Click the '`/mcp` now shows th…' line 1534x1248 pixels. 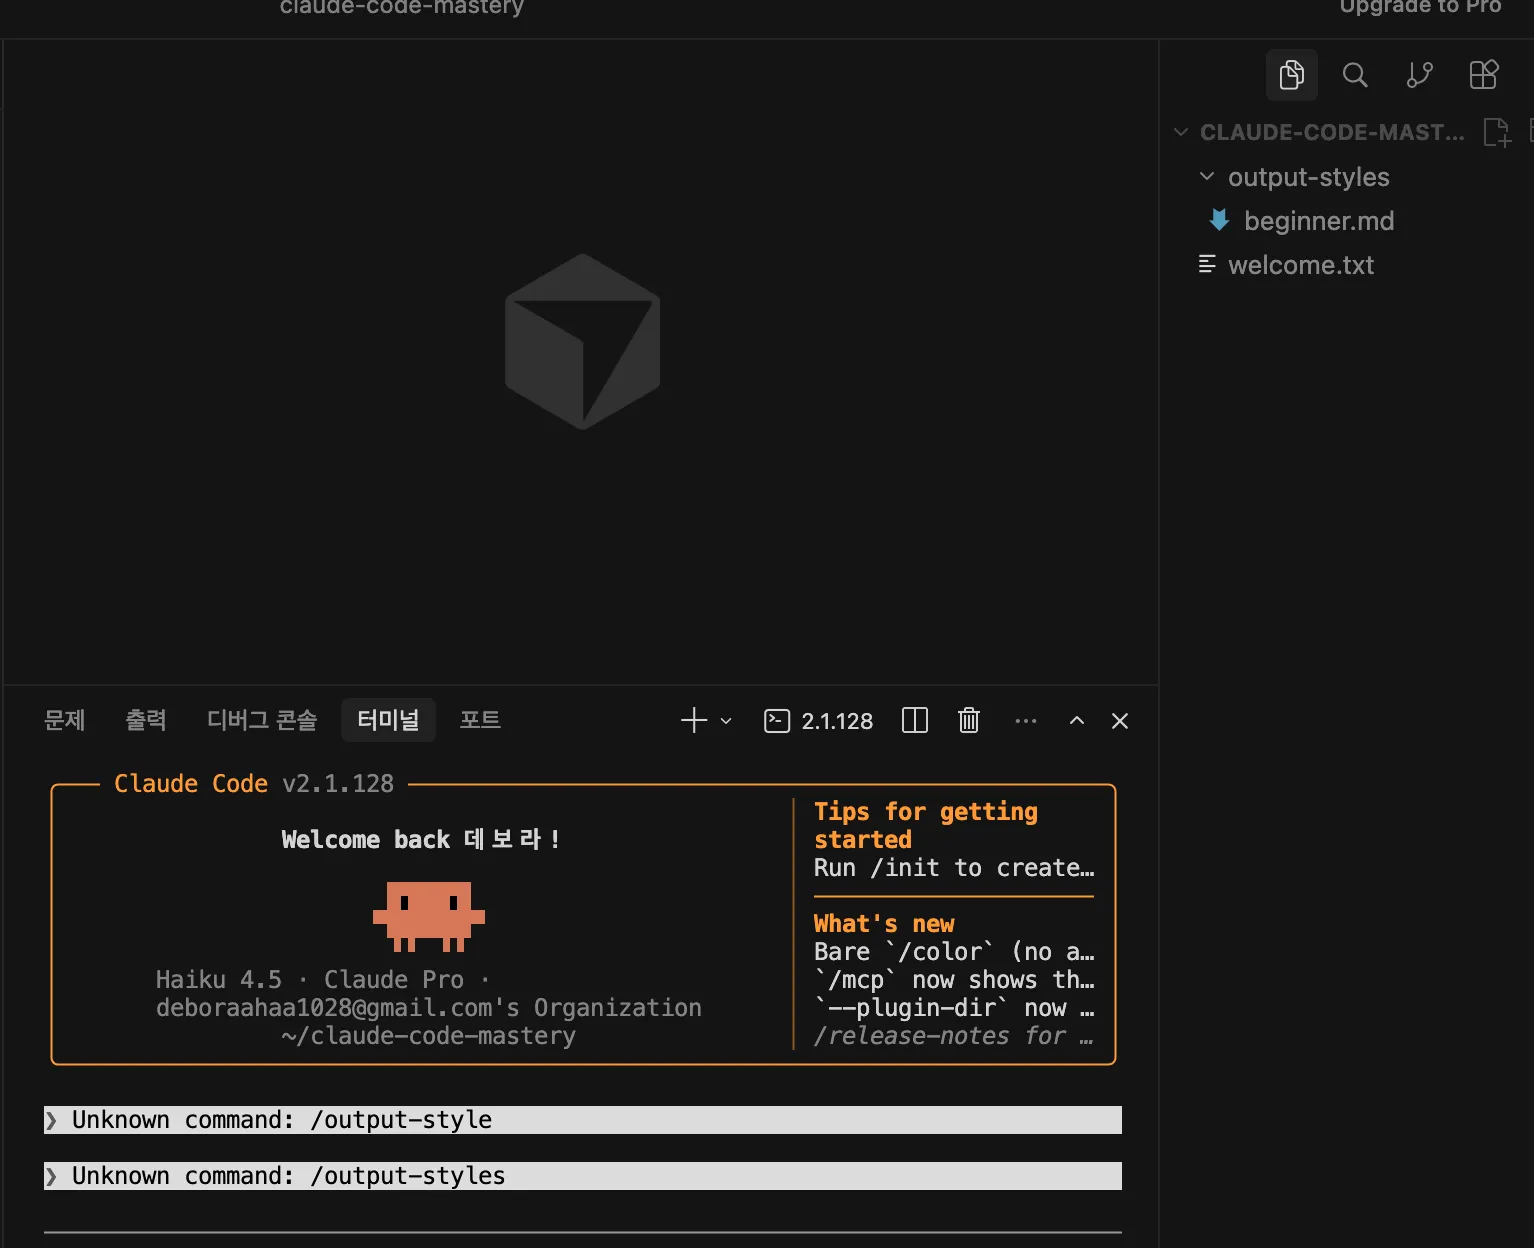click(x=954, y=980)
